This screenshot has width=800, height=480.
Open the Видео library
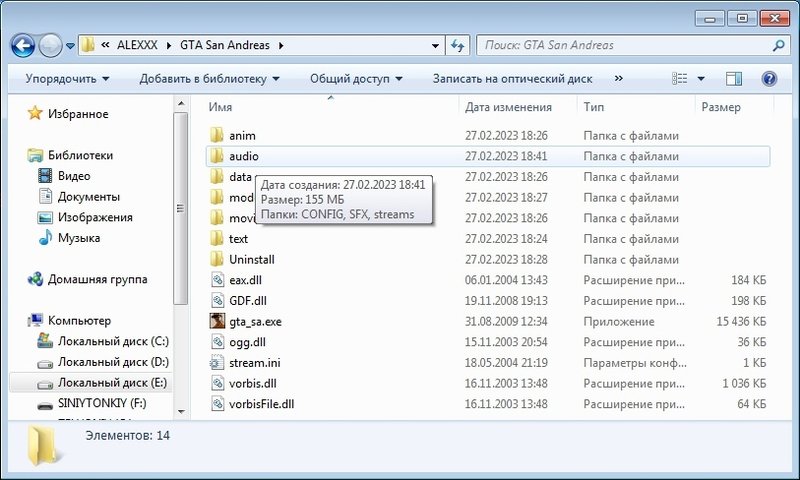[x=74, y=176]
